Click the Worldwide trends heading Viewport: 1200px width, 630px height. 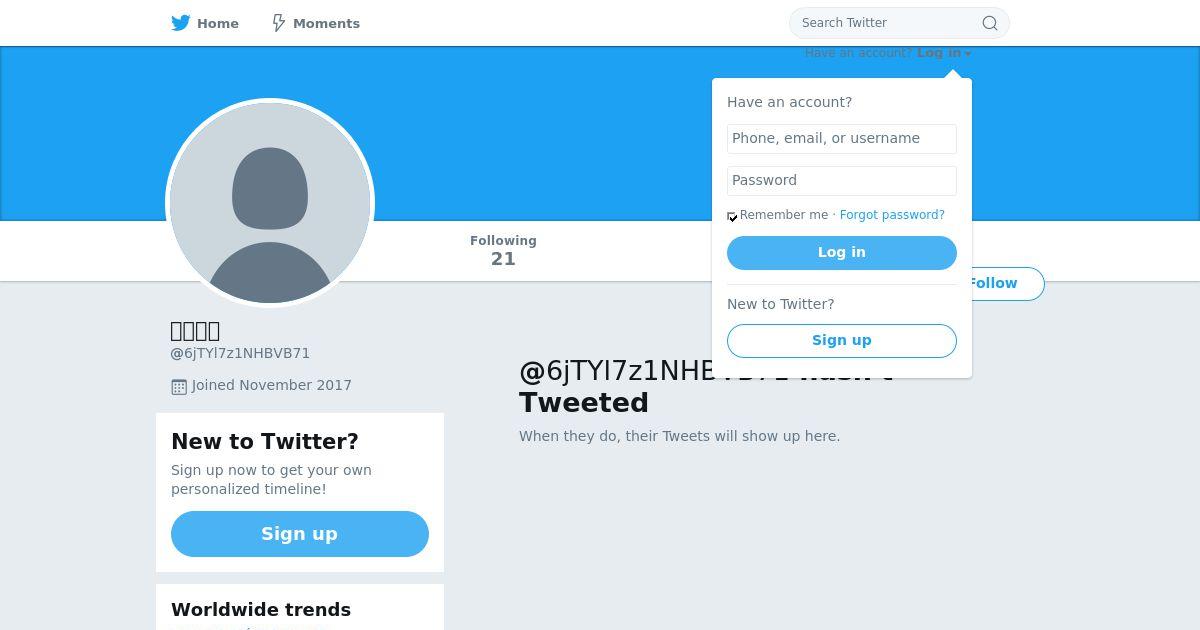click(261, 610)
